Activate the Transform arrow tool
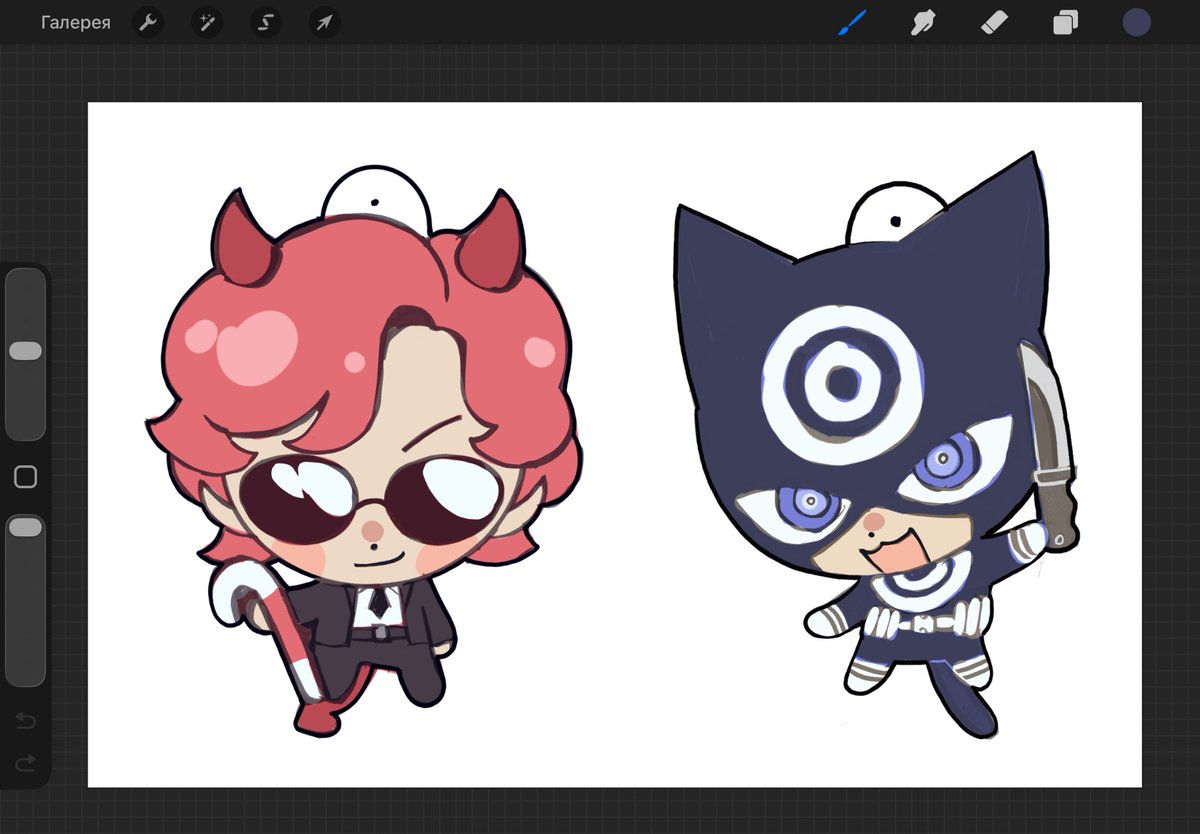This screenshot has width=1200, height=834. (324, 22)
